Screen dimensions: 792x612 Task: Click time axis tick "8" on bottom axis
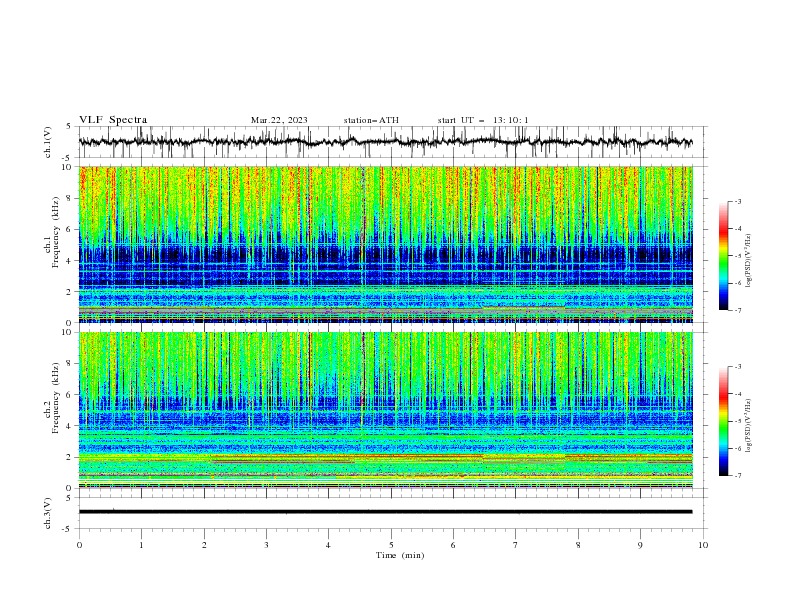click(x=578, y=545)
